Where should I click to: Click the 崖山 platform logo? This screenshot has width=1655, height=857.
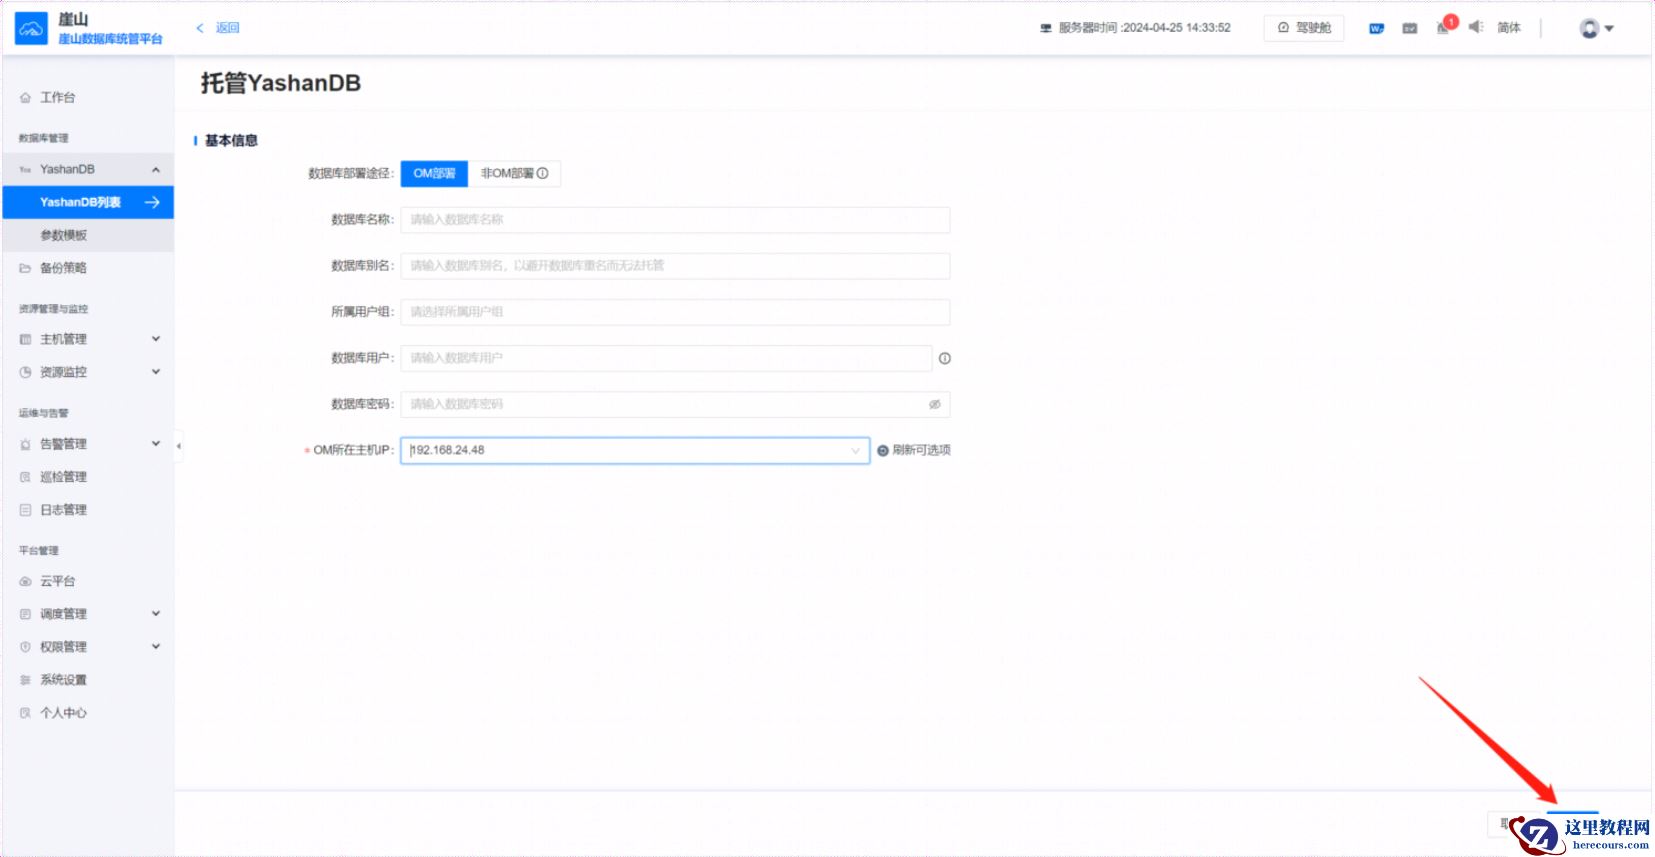[x=31, y=29]
